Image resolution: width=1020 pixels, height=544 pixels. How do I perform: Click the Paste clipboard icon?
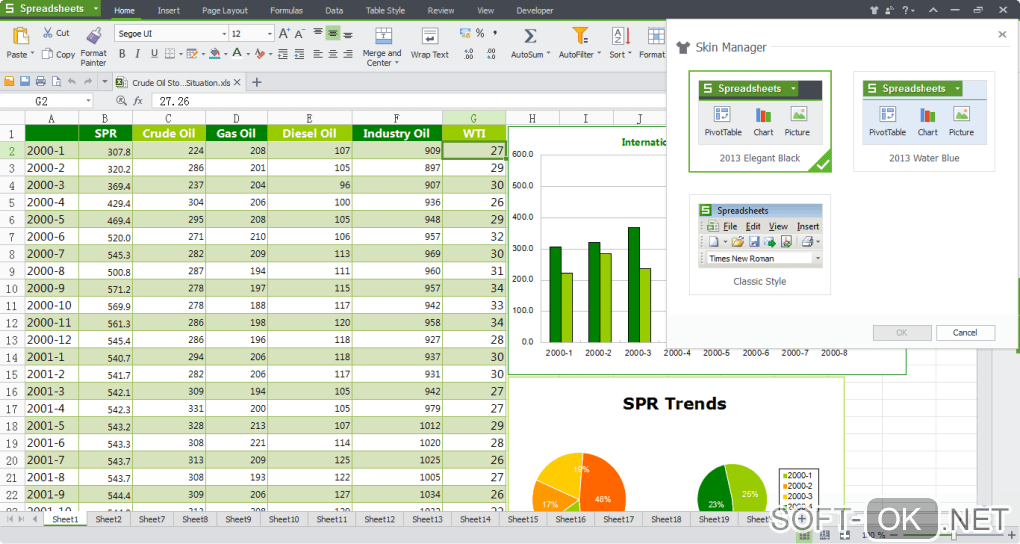pyautogui.click(x=21, y=36)
